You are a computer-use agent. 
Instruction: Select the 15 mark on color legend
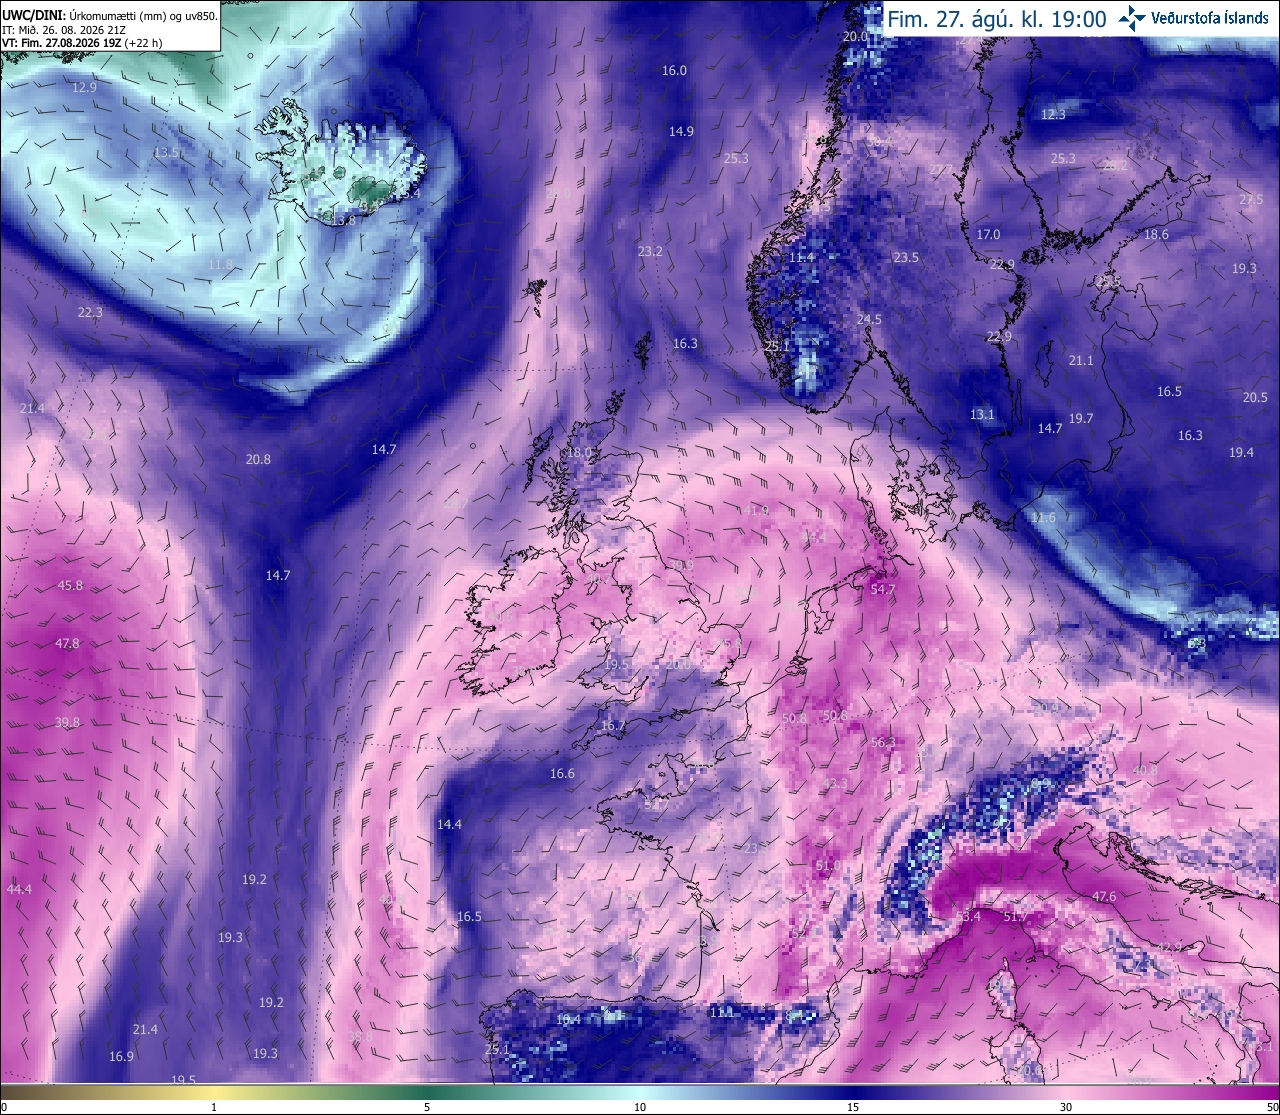pyautogui.click(x=853, y=1107)
